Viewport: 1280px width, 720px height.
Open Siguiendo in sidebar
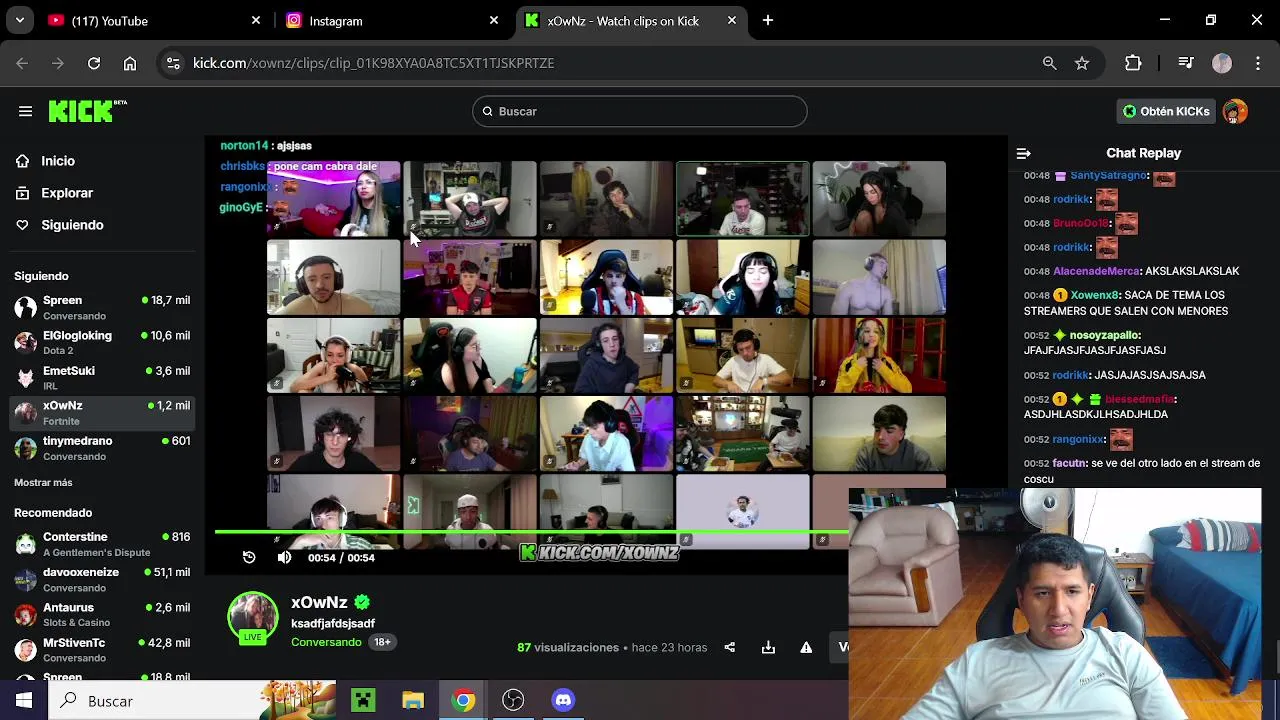(72, 225)
